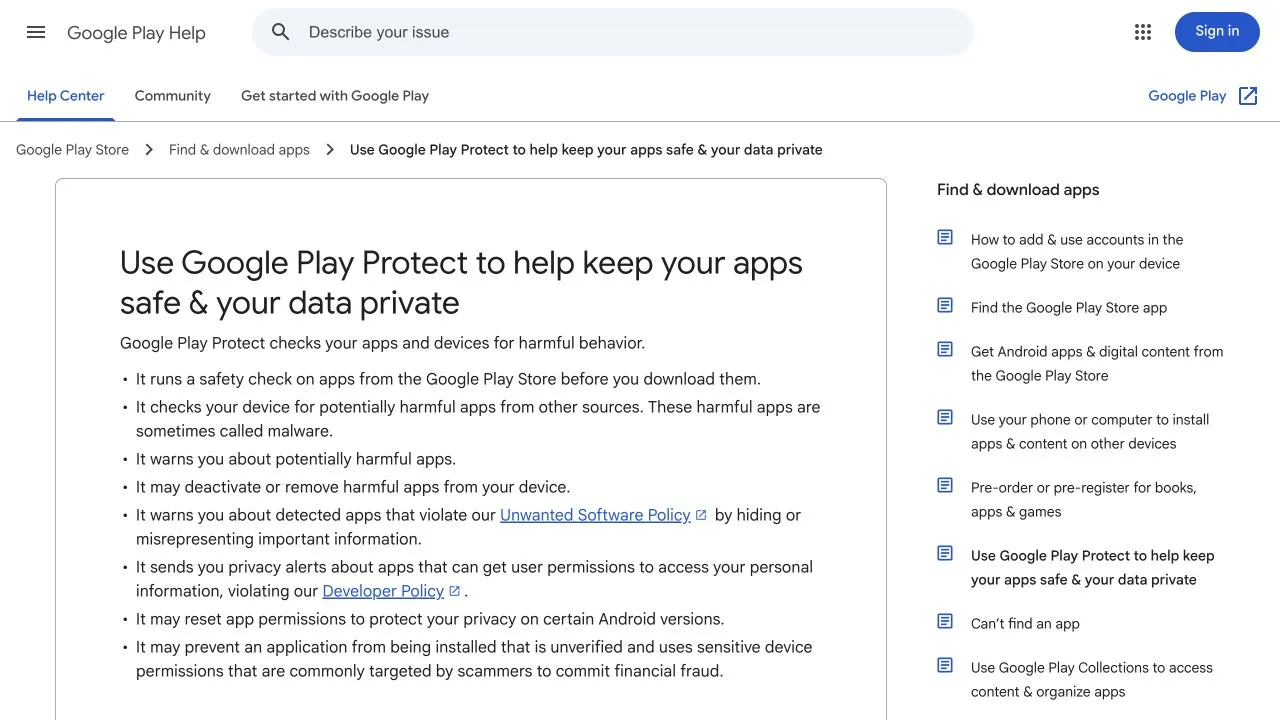This screenshot has width=1280, height=720.
Task: Open Get Android apps & digital content article
Action: coord(1097,364)
